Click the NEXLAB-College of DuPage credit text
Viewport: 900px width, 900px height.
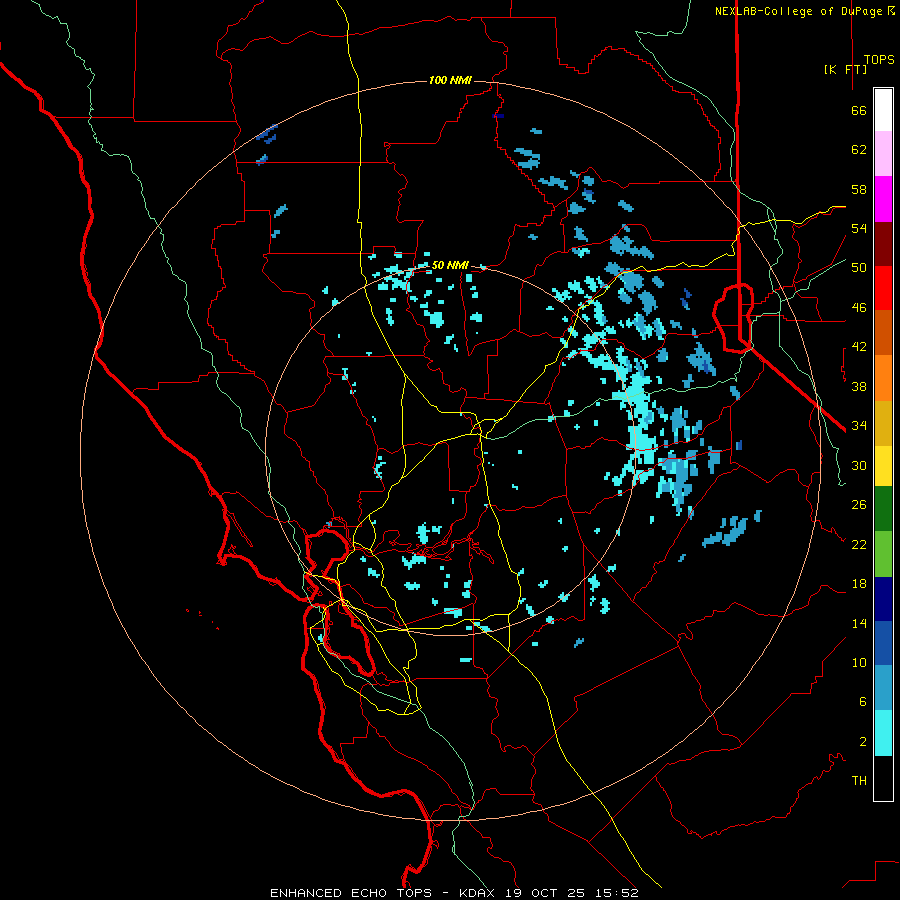pos(804,11)
